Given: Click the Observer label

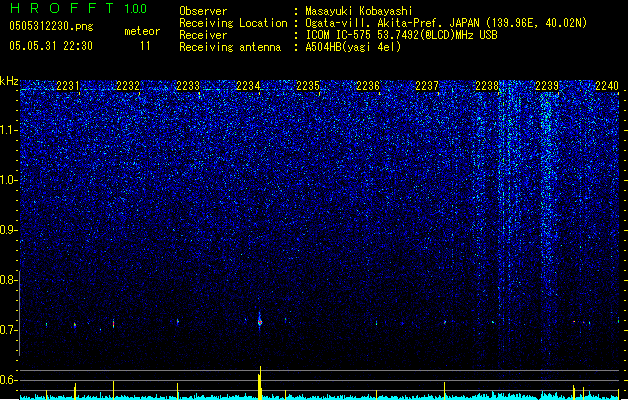Looking at the screenshot, I should click(203, 11).
